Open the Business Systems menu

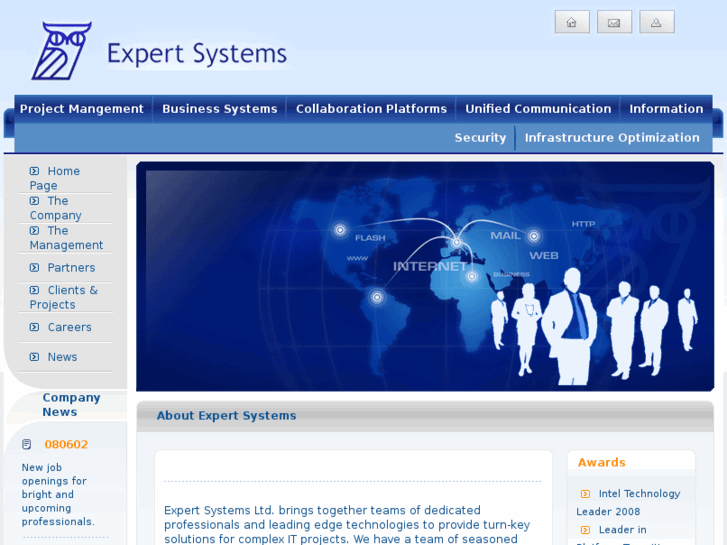click(x=220, y=109)
